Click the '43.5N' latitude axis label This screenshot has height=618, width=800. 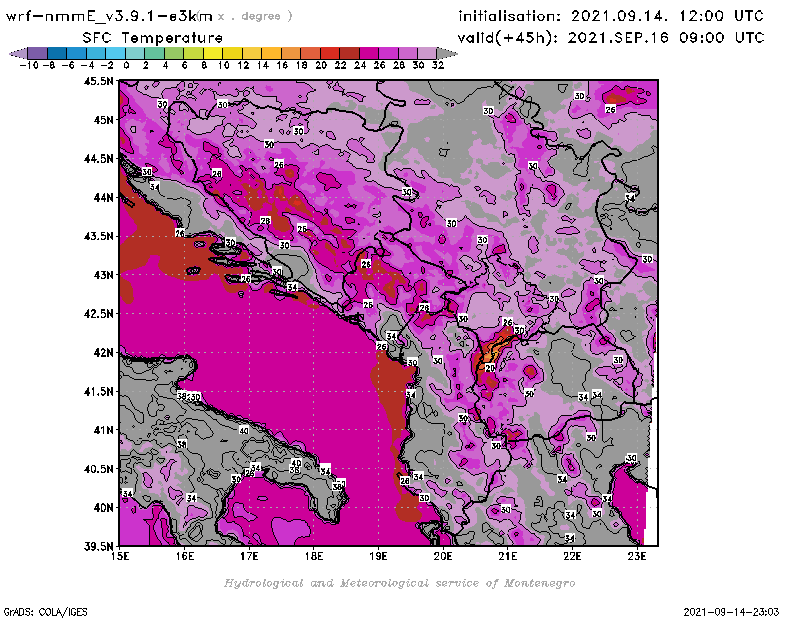[x=98, y=236]
